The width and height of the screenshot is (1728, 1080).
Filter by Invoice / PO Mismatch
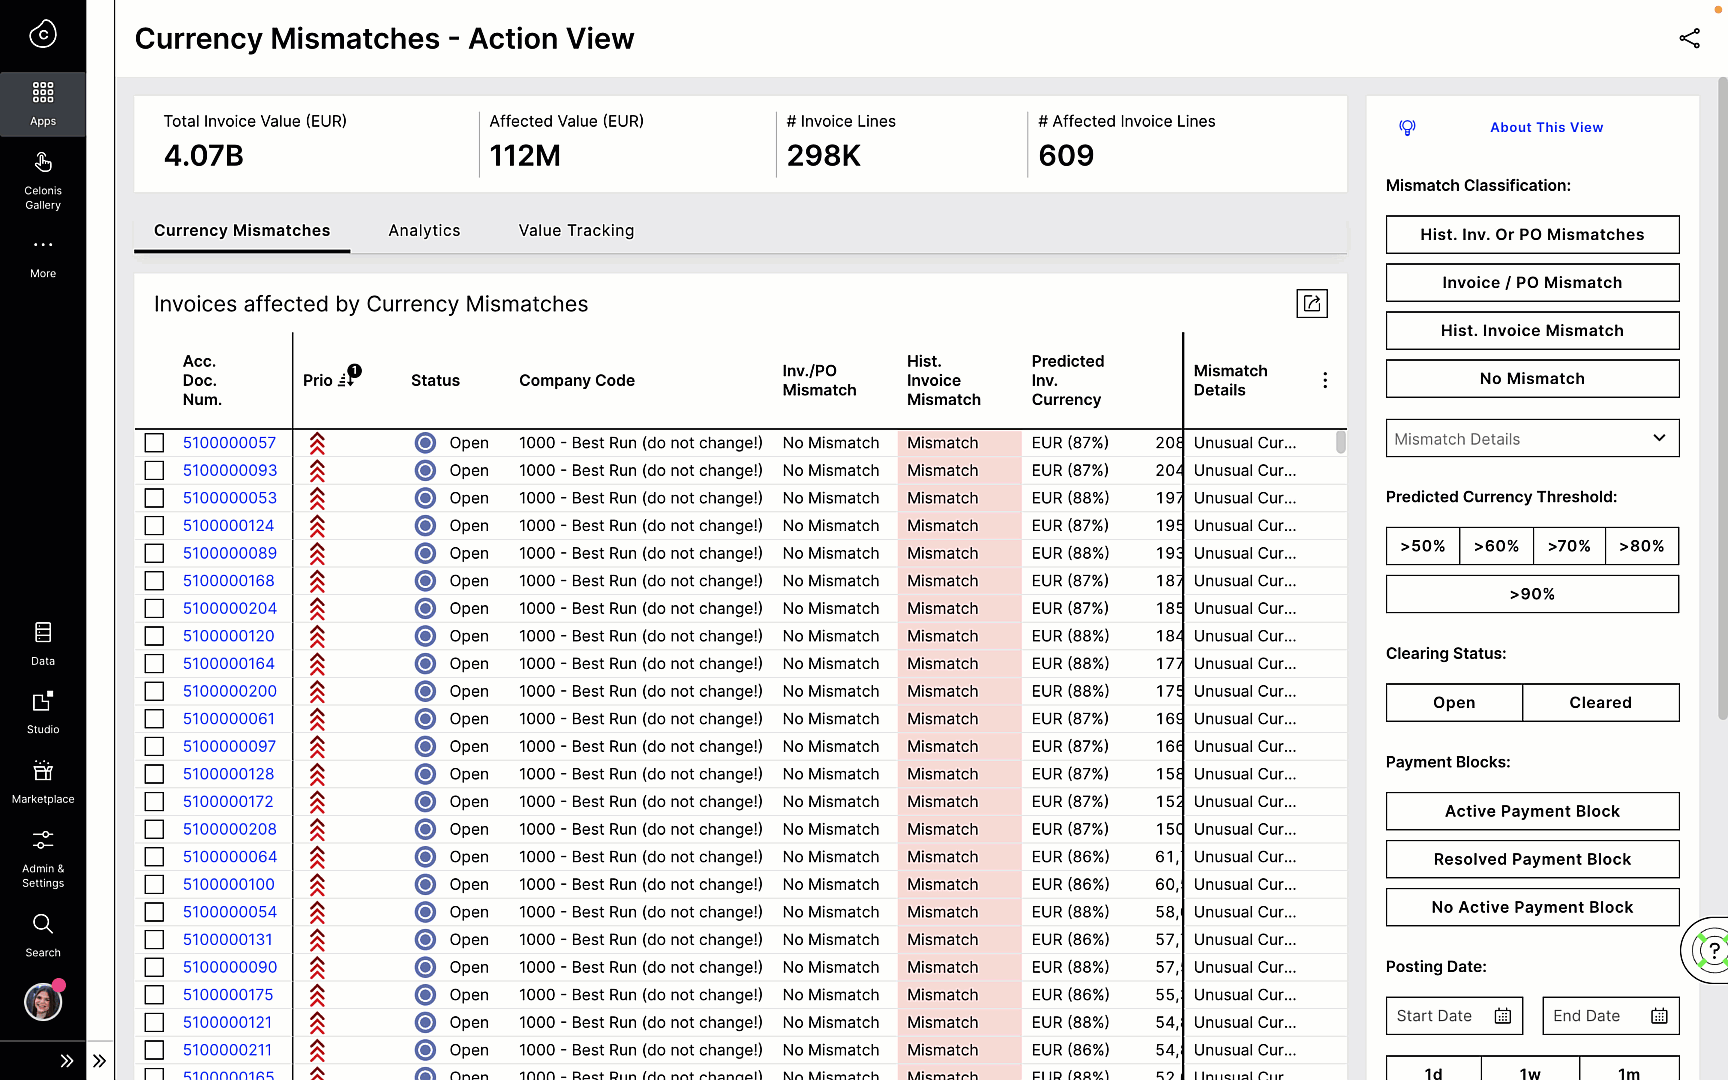click(1532, 283)
